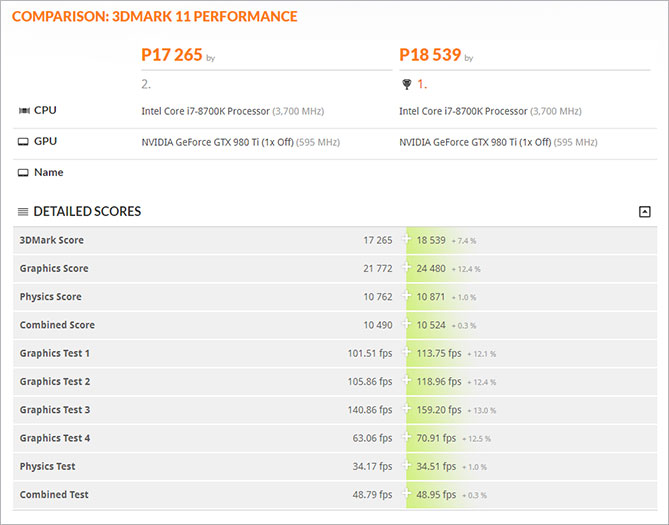Image resolution: width=669 pixels, height=525 pixels.
Task: Click the trophy icon beside rank 1
Action: tap(407, 85)
